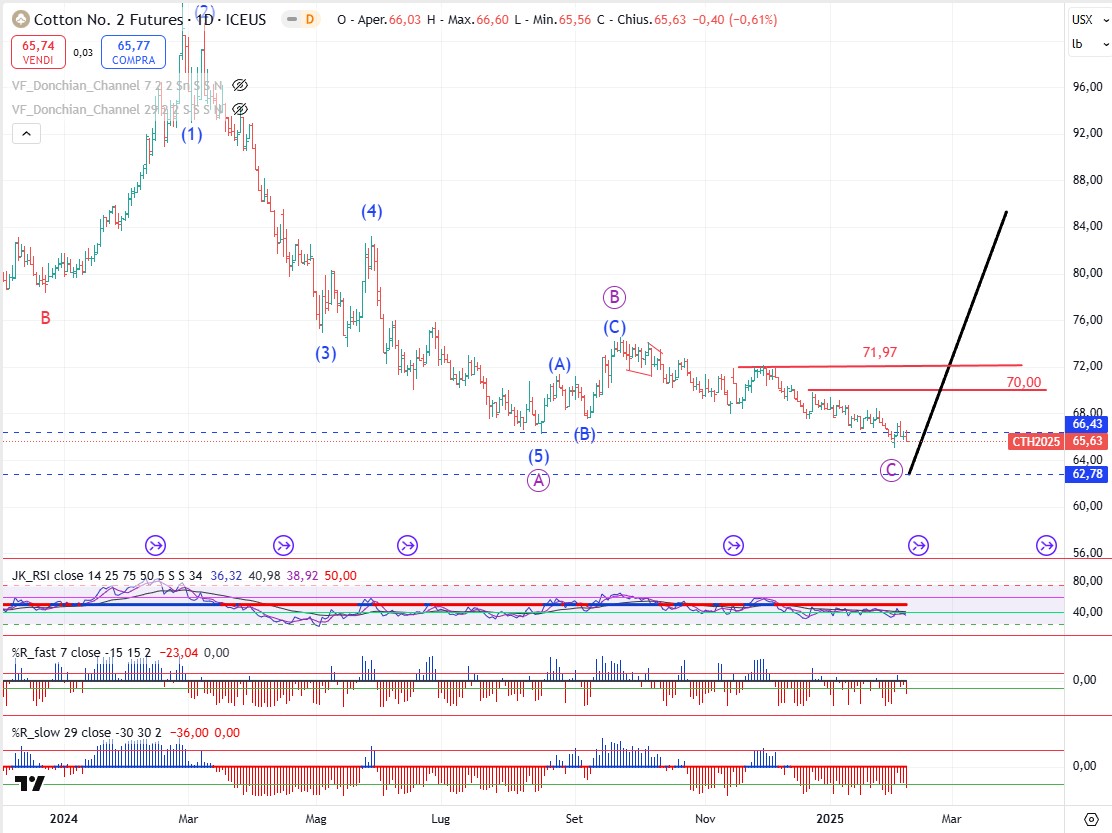Click the contract rollover marker near Lug
The image size is (1112, 833).
(x=407, y=546)
